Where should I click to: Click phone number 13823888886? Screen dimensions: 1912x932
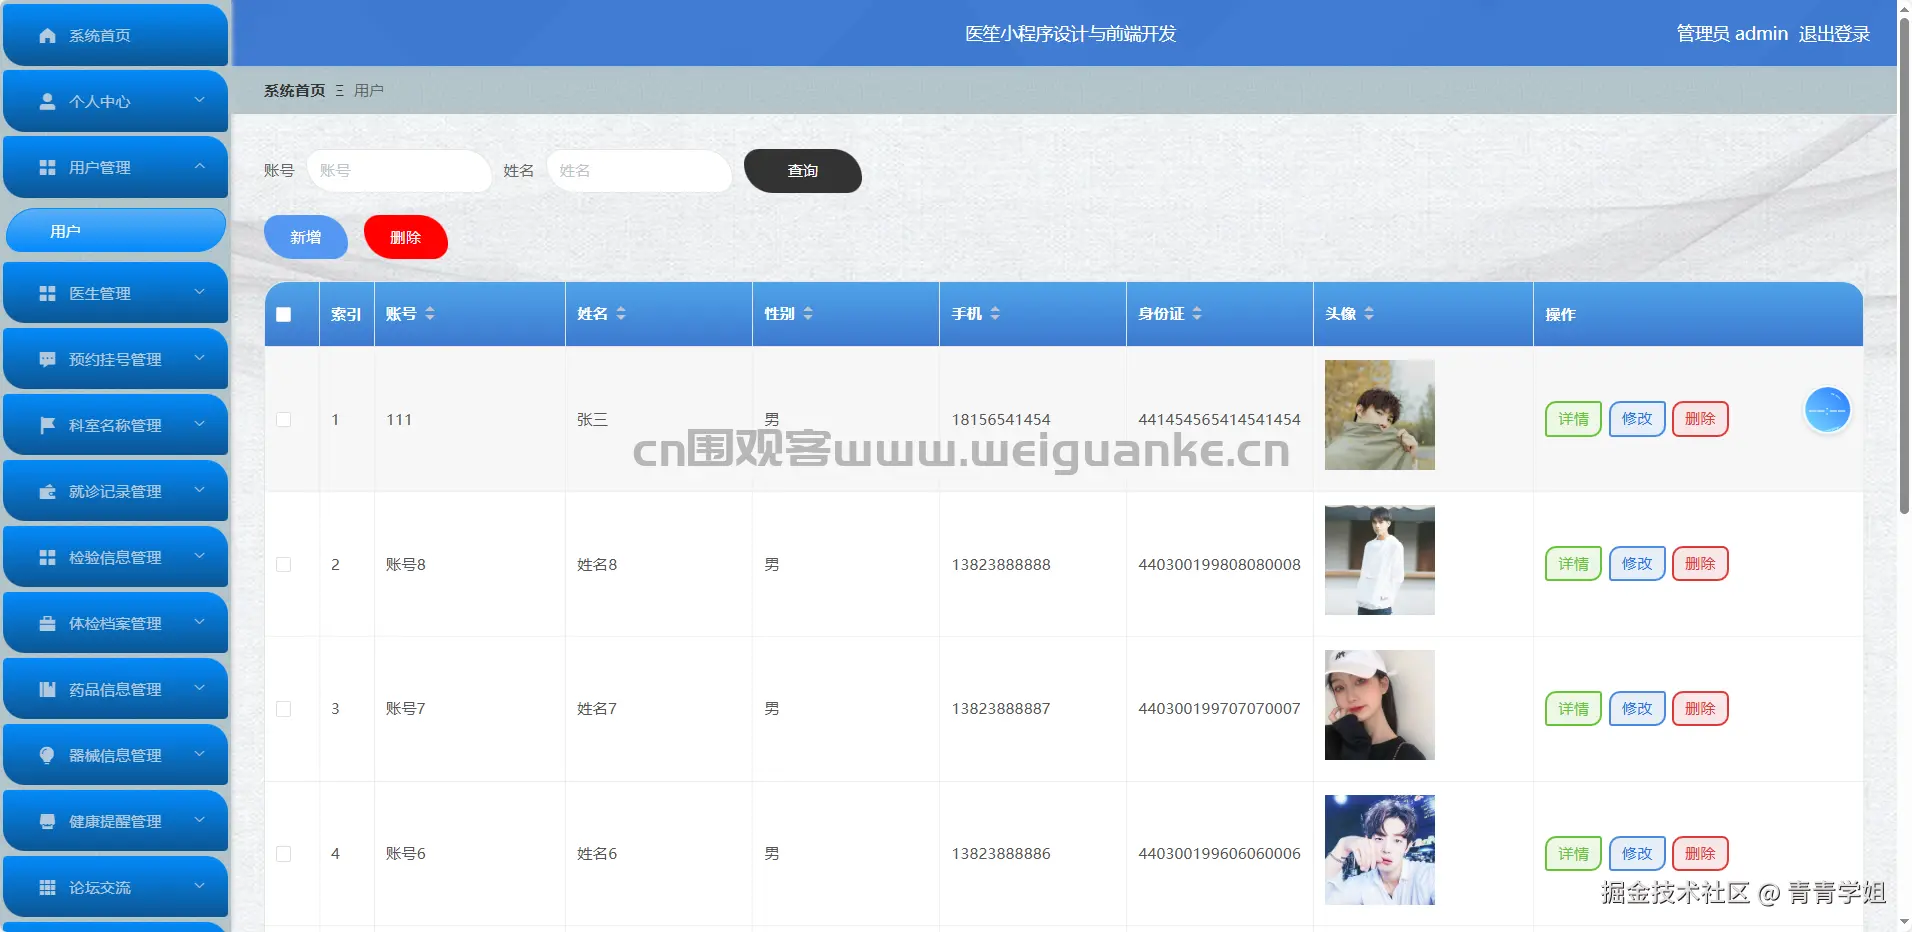coord(1001,854)
